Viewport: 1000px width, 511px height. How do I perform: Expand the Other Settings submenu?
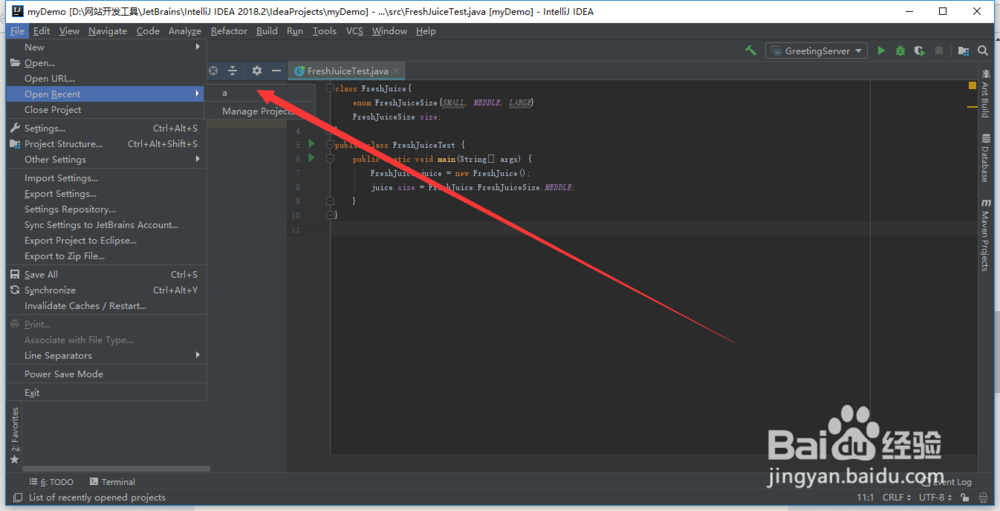coord(106,159)
